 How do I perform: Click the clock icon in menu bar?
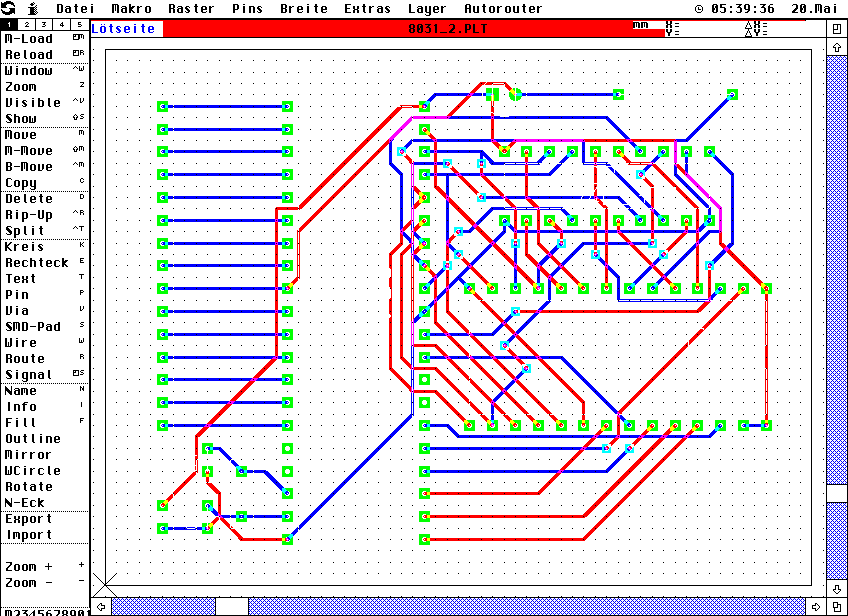coord(700,8)
